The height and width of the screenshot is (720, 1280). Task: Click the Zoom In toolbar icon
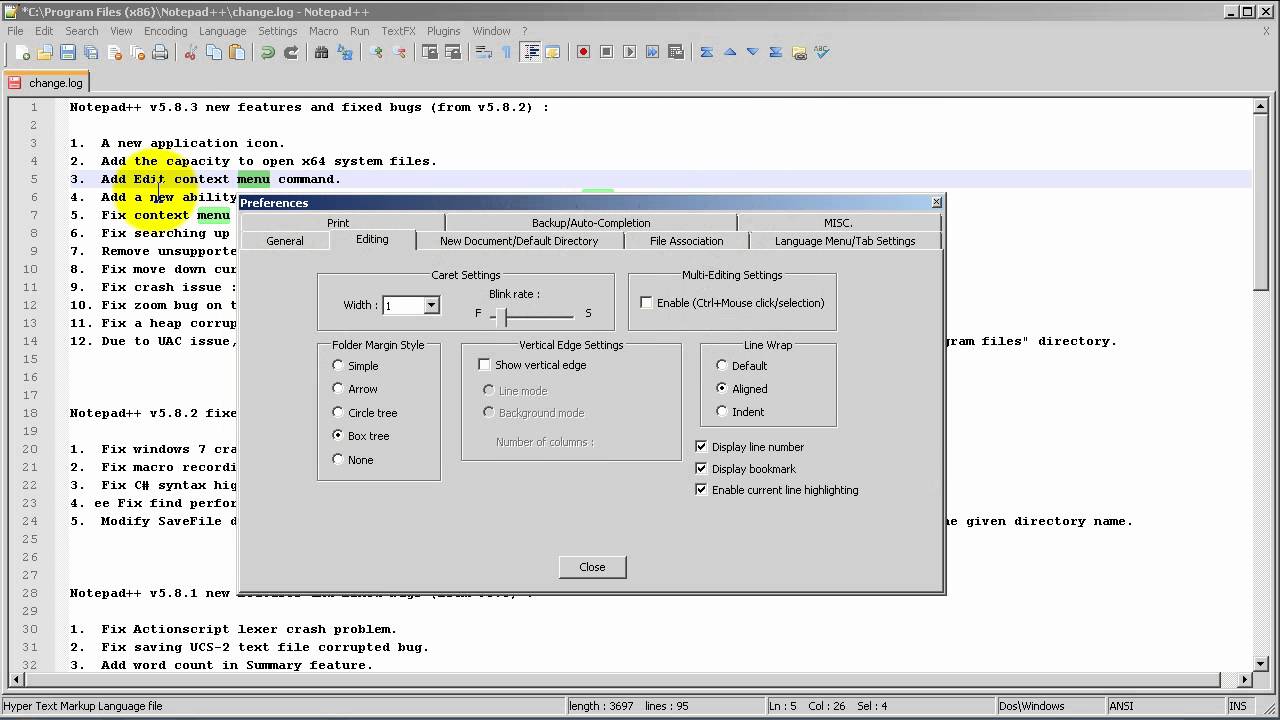click(x=376, y=52)
